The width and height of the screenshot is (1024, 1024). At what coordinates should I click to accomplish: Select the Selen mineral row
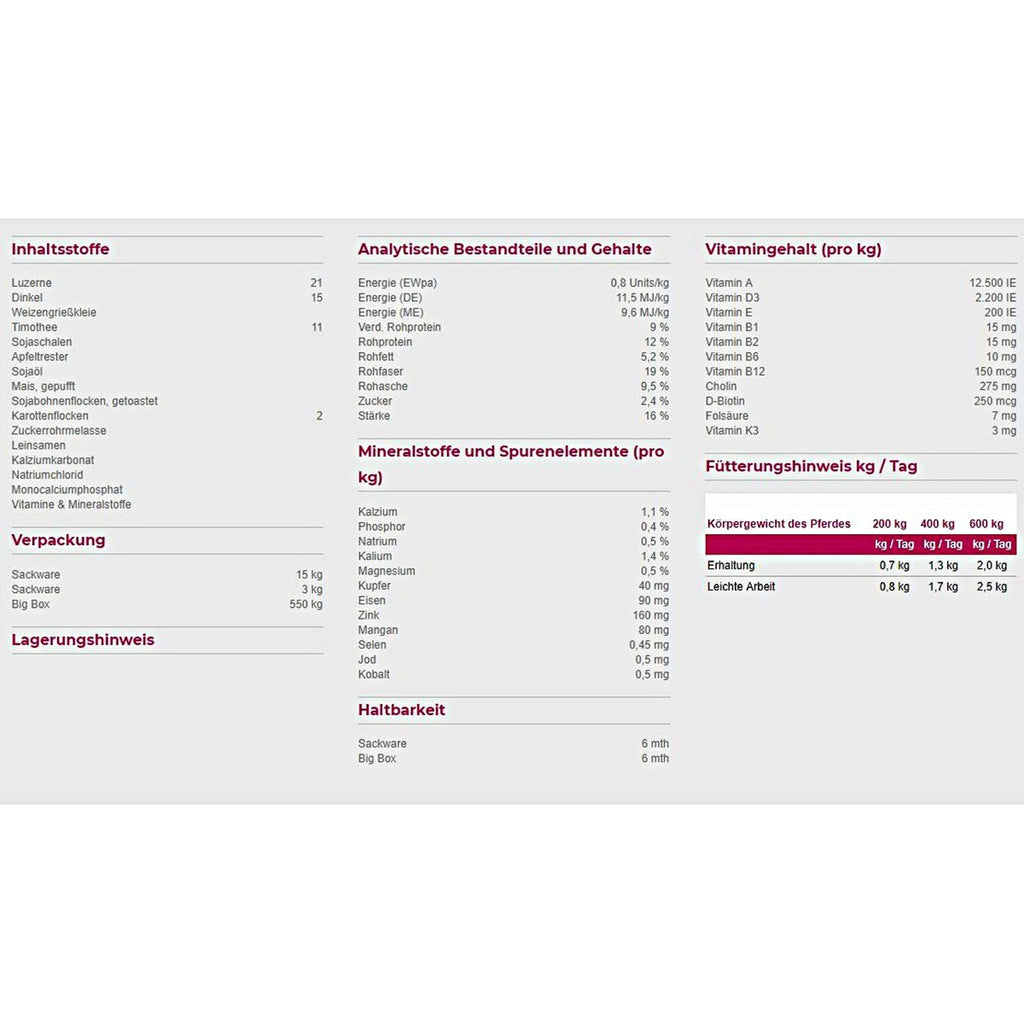[513, 645]
